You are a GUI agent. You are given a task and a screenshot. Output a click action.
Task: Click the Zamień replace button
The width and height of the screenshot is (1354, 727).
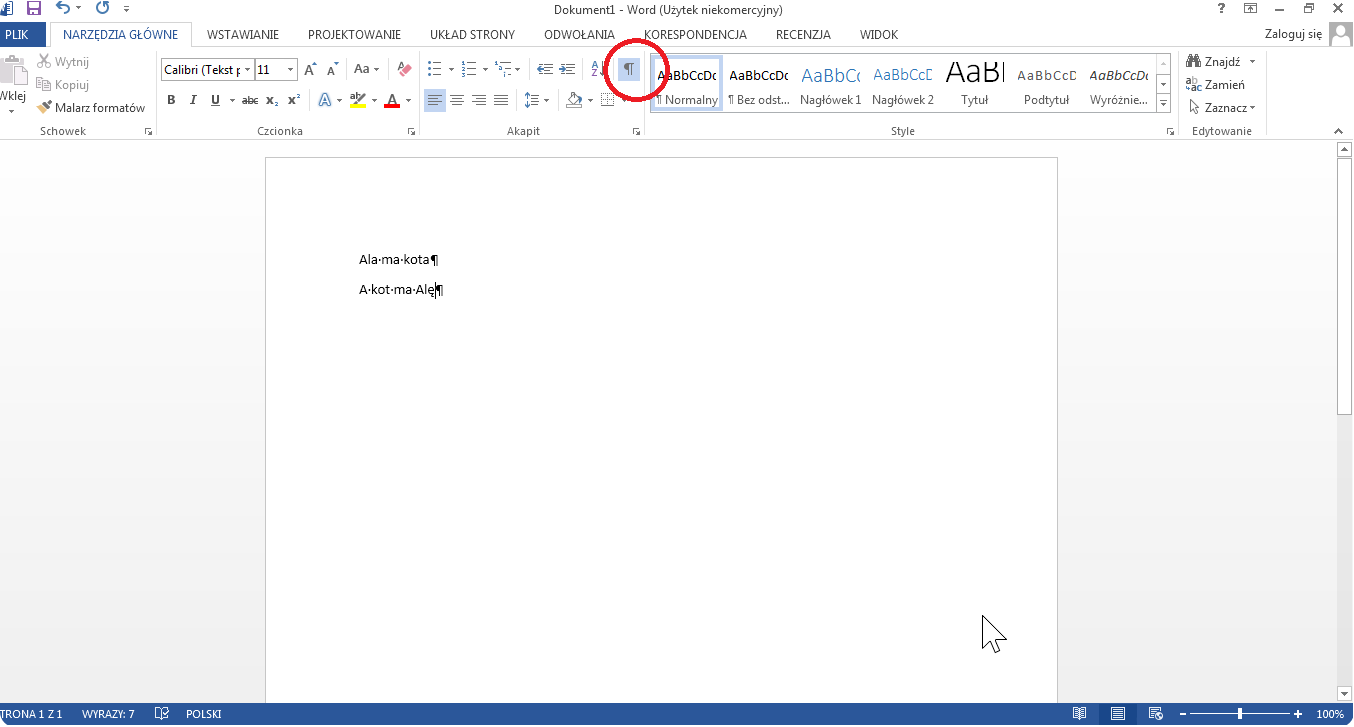[x=1216, y=85]
